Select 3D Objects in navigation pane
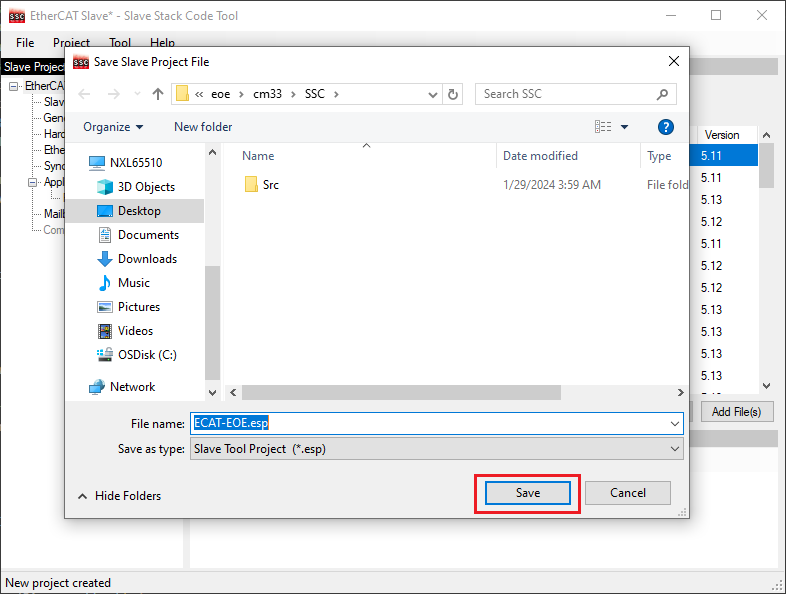Image resolution: width=786 pixels, height=594 pixels. click(145, 187)
